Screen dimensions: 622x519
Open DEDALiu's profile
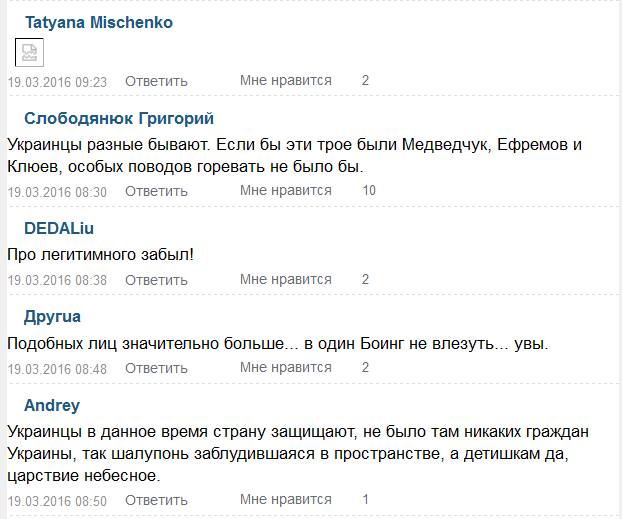(59, 228)
